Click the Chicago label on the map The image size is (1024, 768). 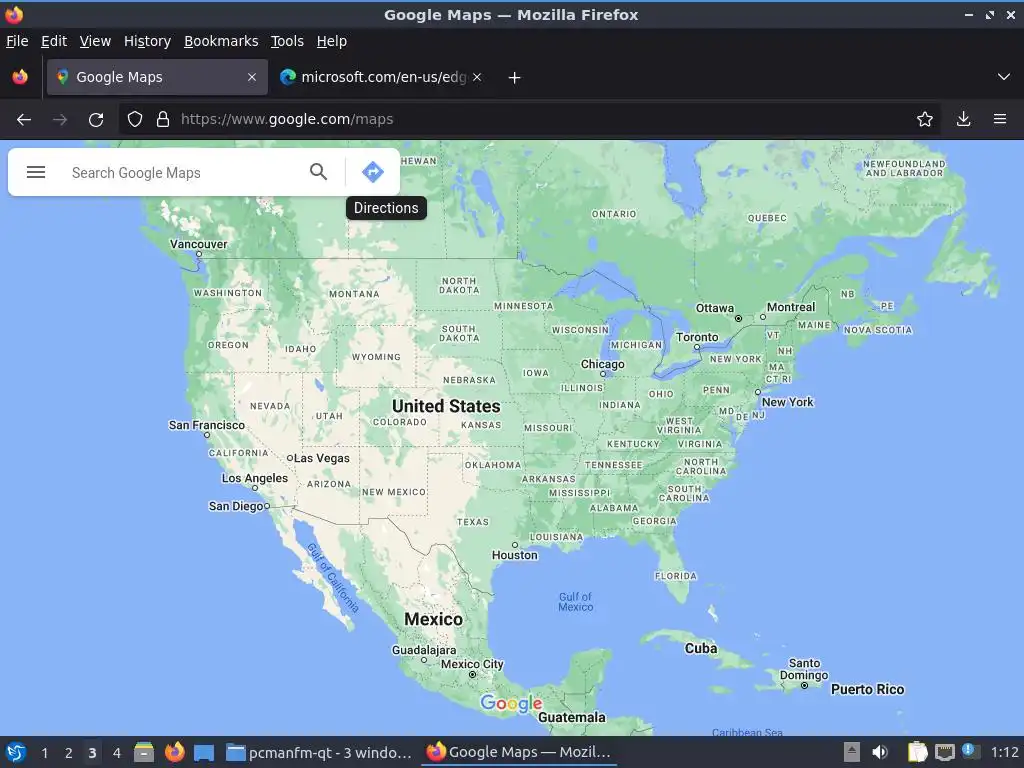[x=602, y=364]
